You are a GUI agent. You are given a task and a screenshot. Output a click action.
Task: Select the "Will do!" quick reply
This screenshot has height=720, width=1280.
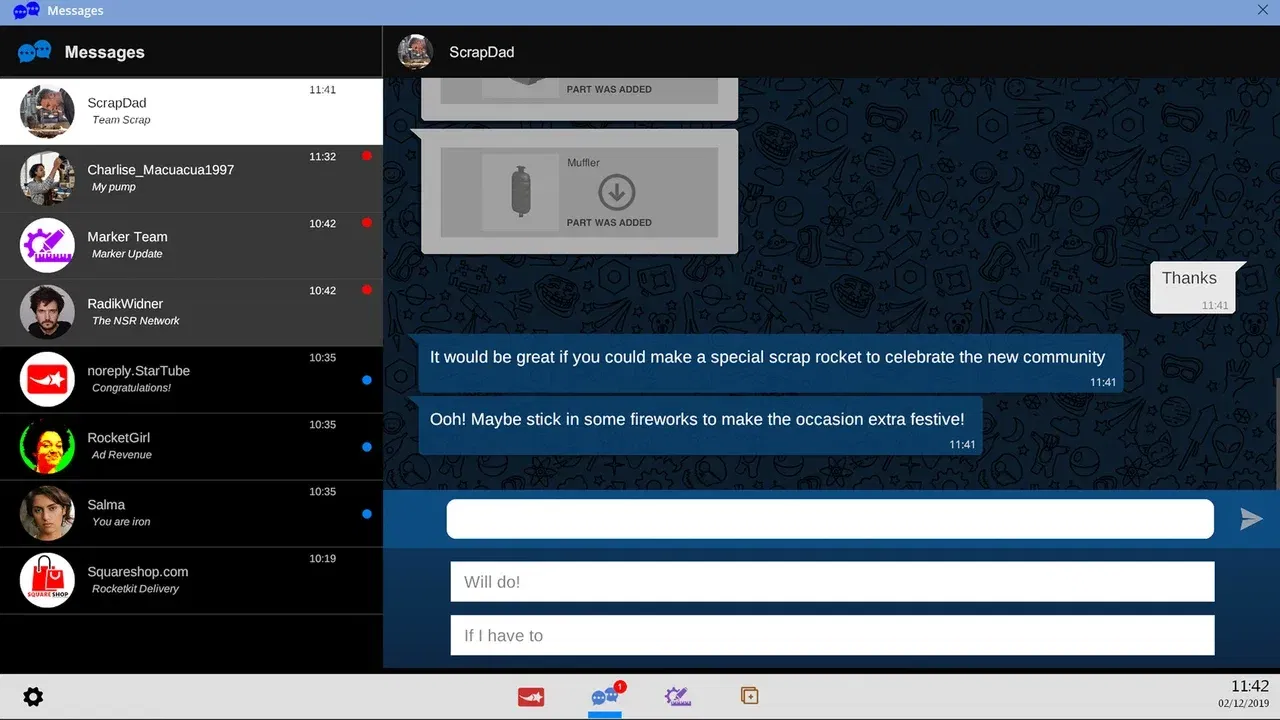(832, 581)
